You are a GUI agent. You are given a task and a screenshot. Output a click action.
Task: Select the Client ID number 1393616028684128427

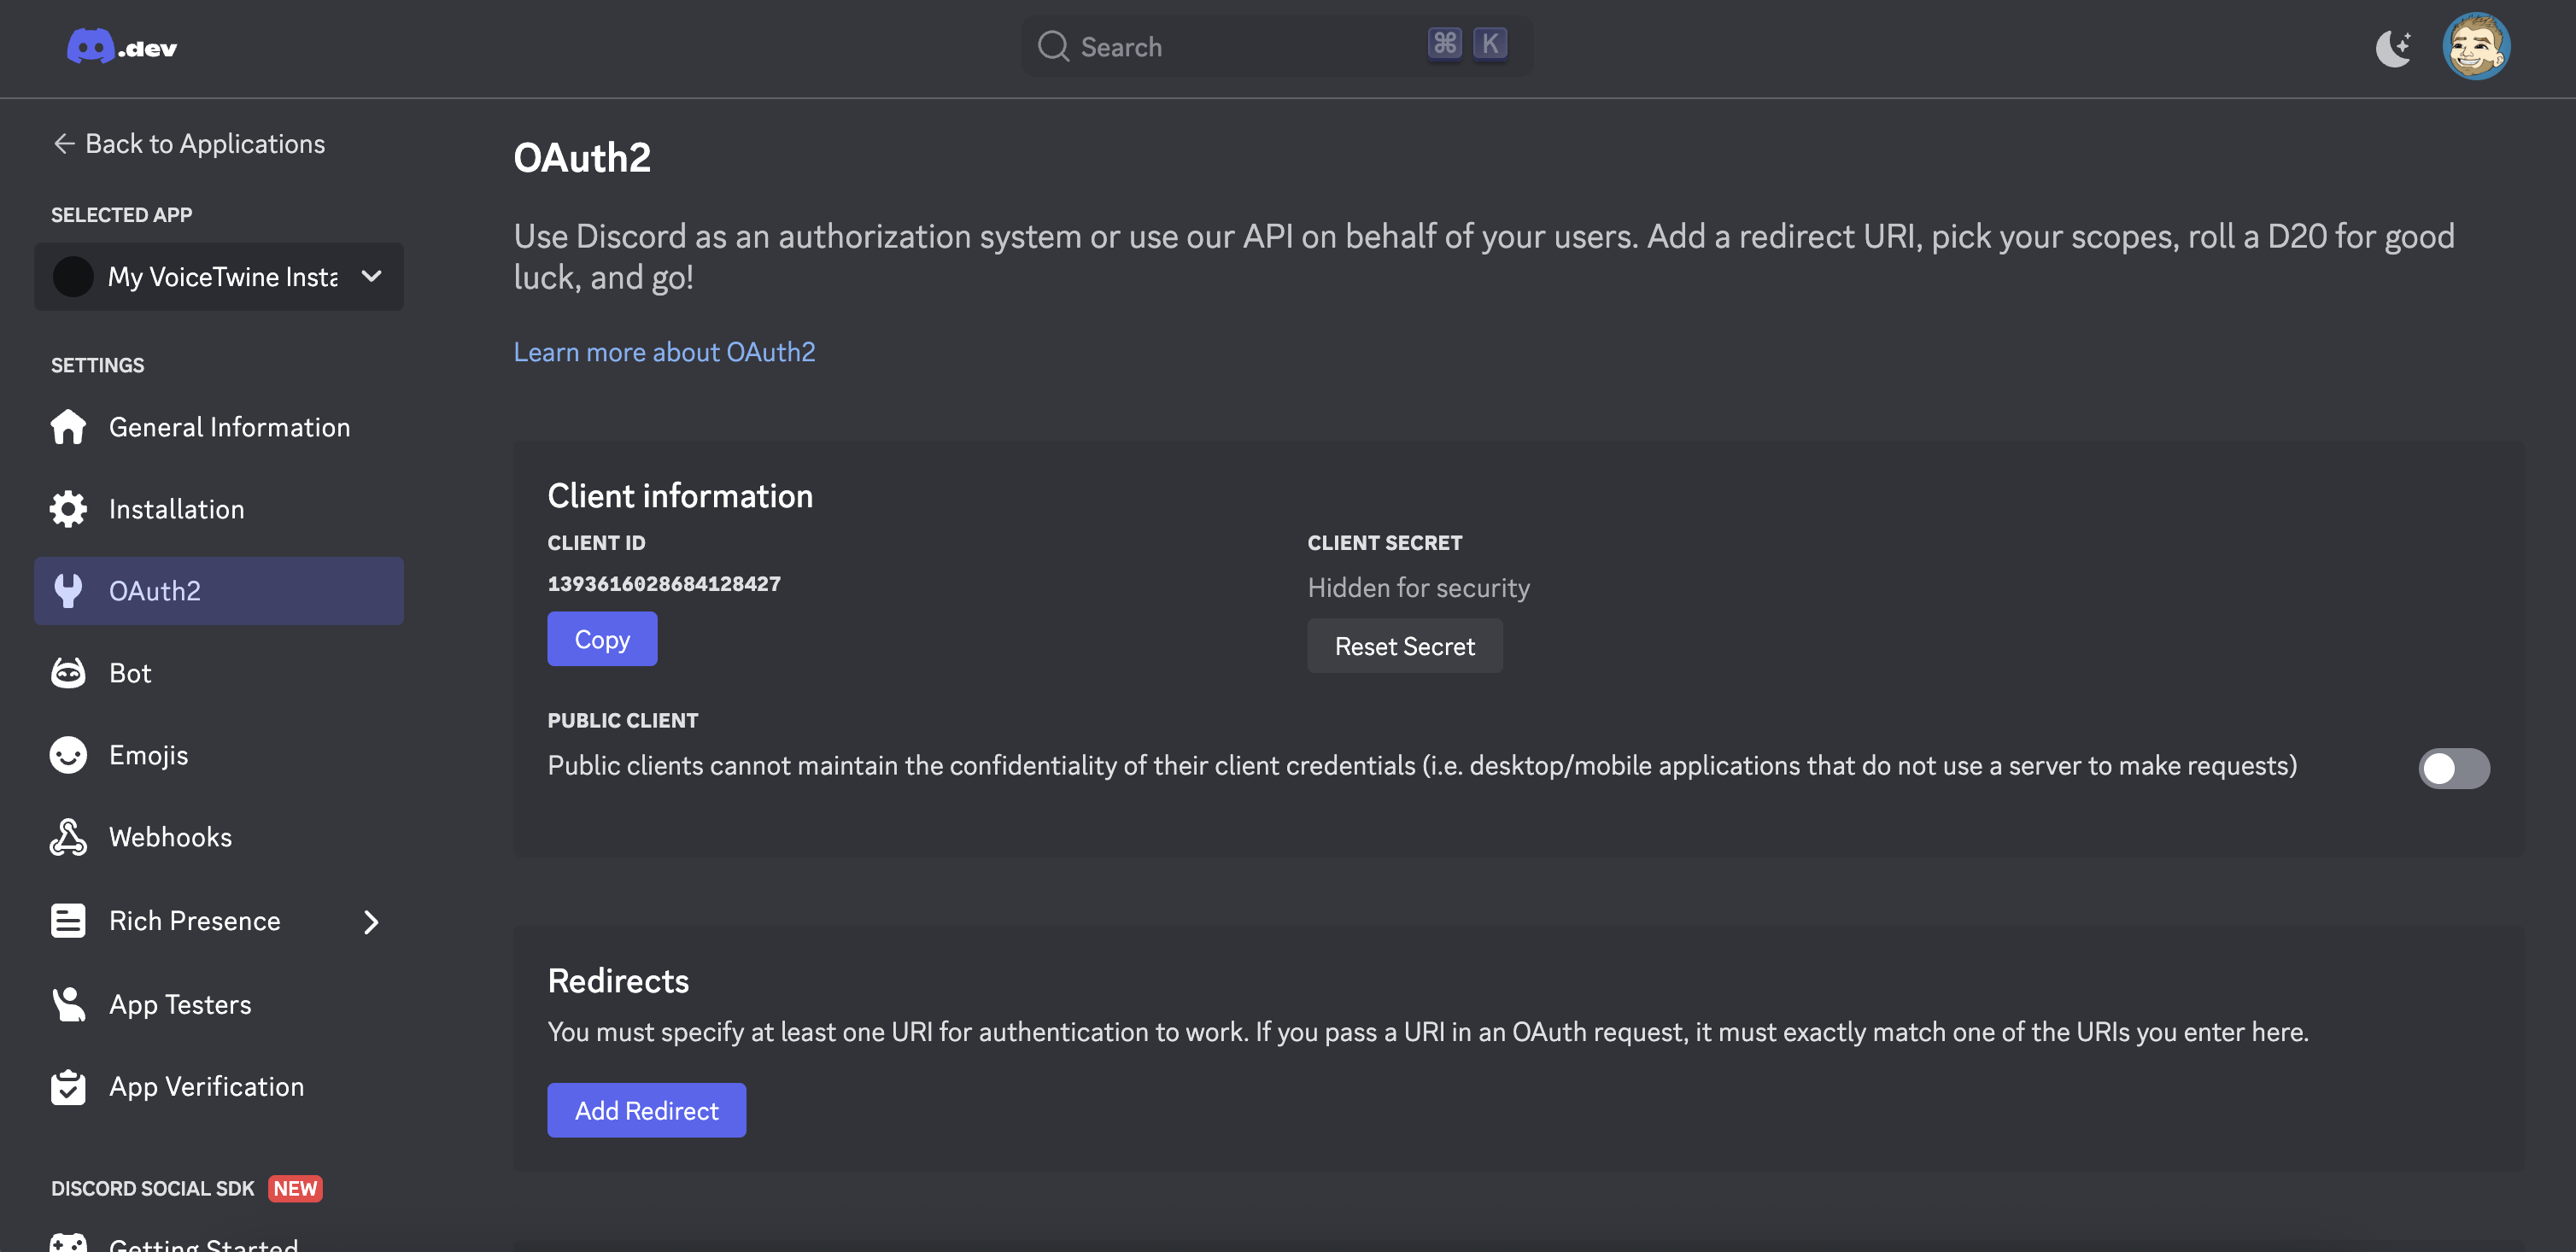tap(664, 584)
